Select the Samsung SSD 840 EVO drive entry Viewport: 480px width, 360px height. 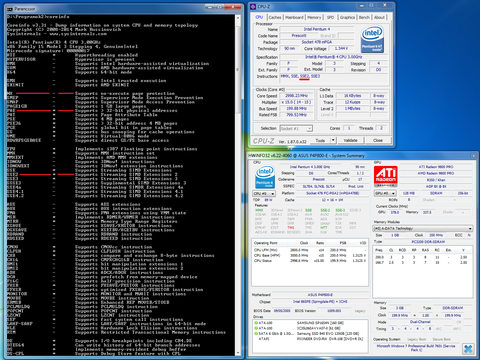310,334
